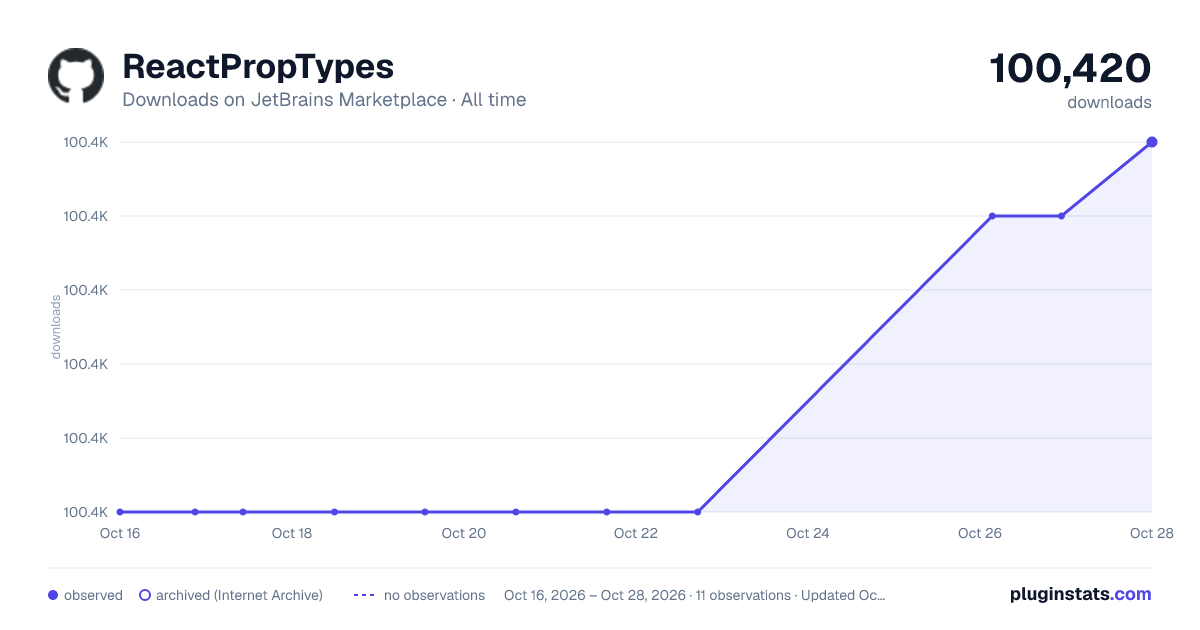Click the vertical 'downloads' axis title
1200x630 pixels.
(x=56, y=327)
